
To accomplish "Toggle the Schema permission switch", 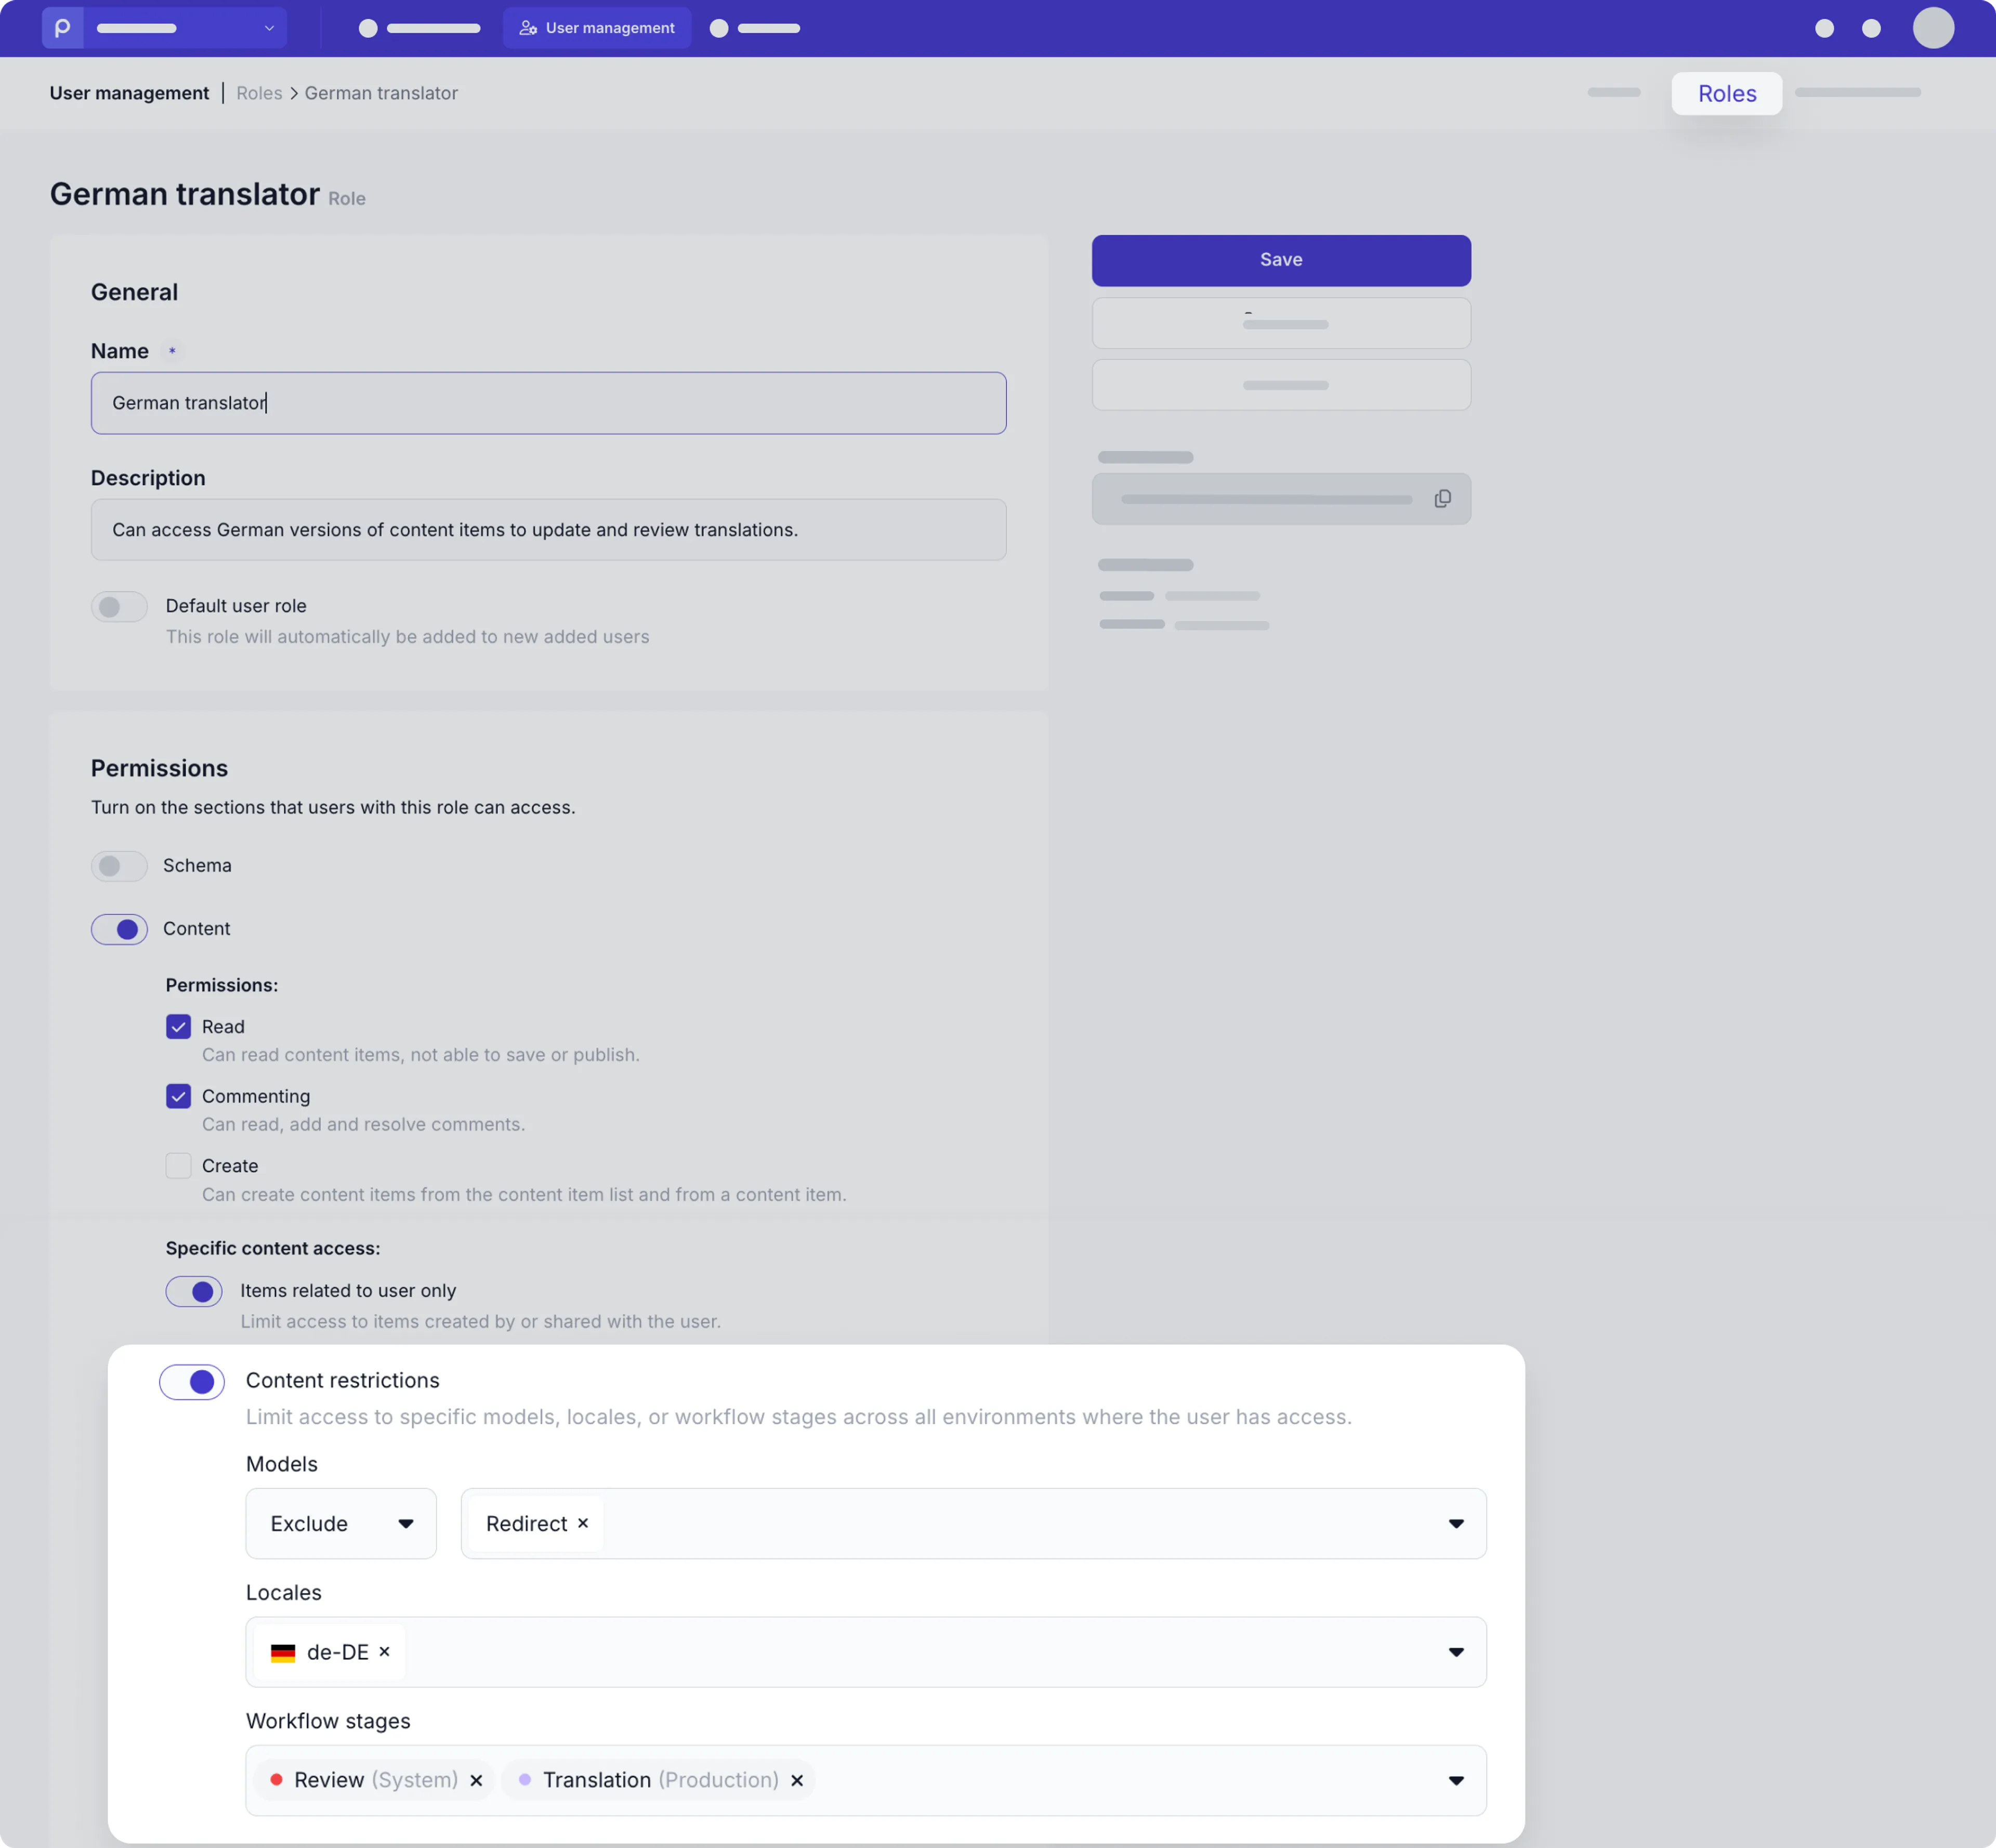I will point(119,866).
